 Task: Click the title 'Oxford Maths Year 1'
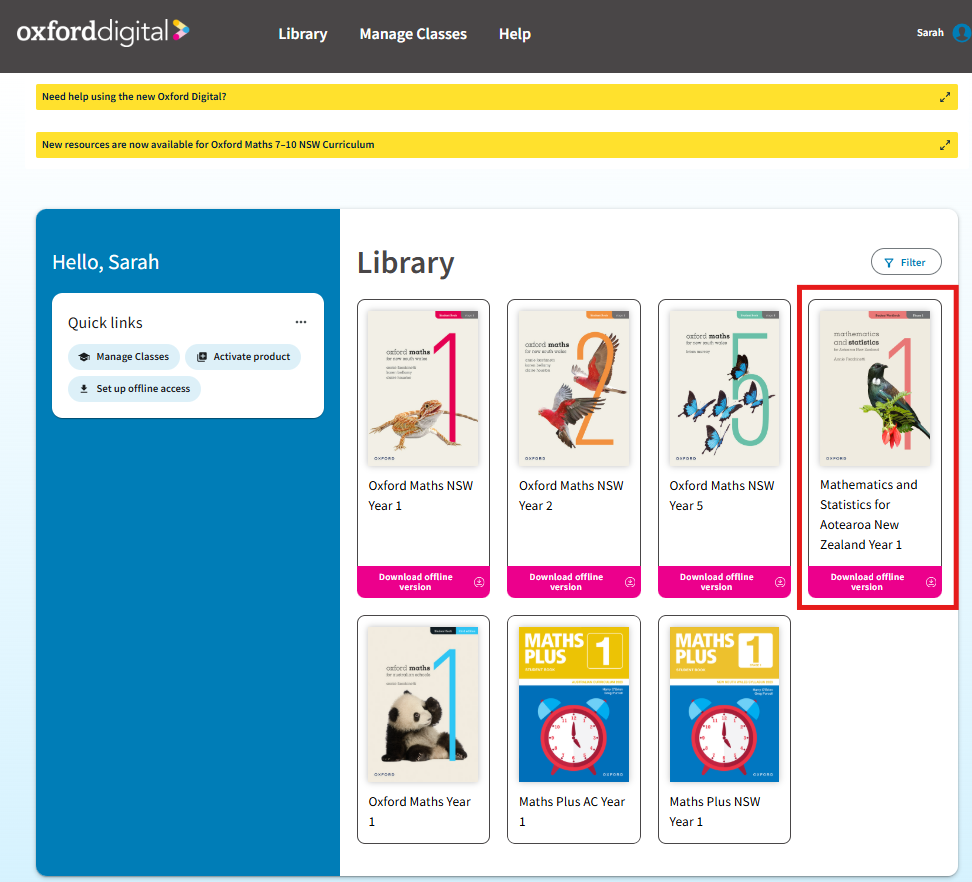click(x=420, y=811)
